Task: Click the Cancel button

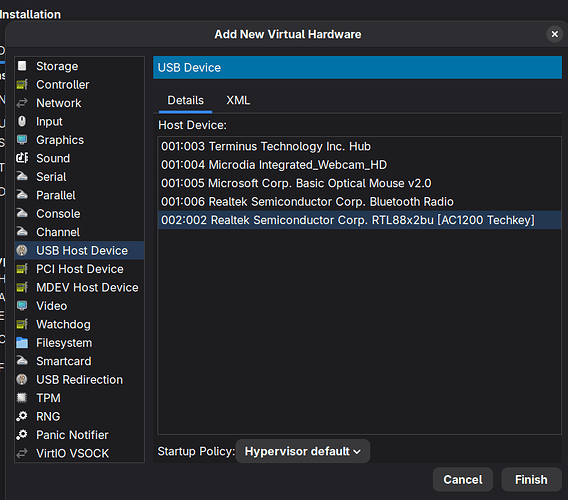Action: (x=463, y=480)
